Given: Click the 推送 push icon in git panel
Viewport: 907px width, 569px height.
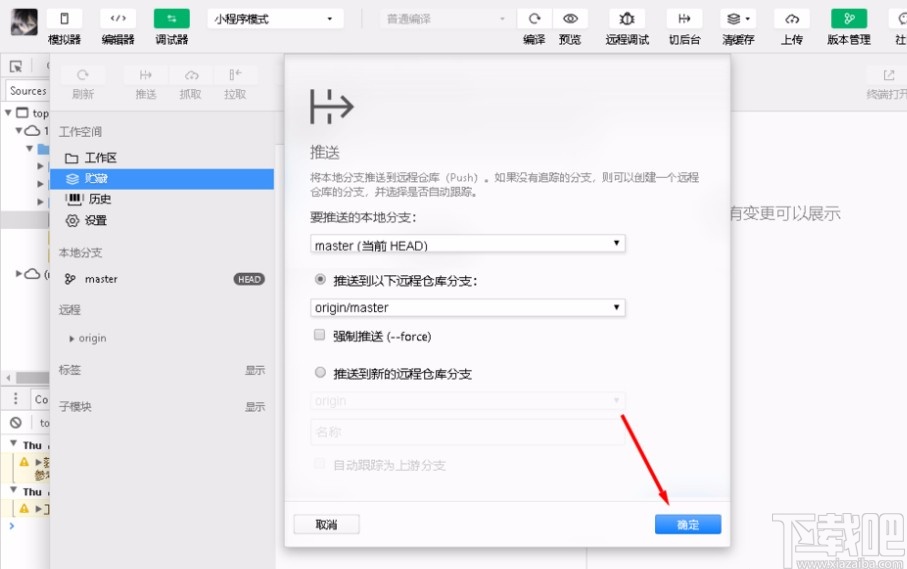Looking at the screenshot, I should [146, 75].
